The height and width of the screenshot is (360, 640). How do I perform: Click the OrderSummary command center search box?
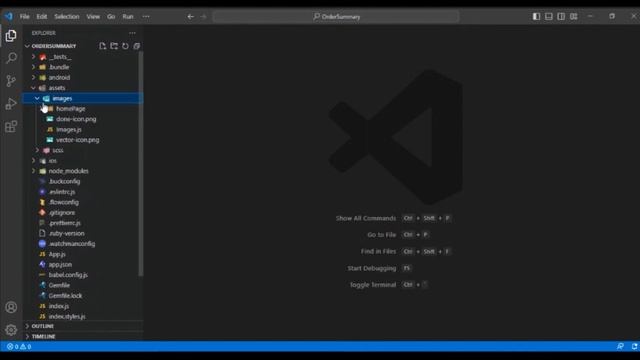(336, 17)
